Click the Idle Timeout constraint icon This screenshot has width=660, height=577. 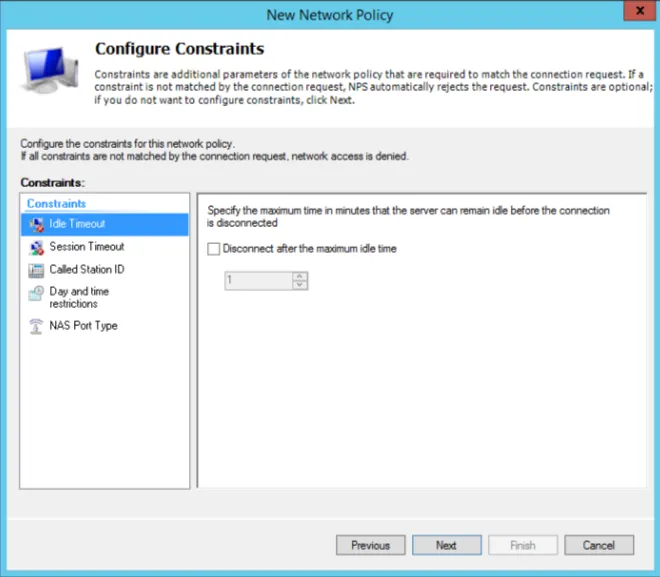[x=36, y=225]
